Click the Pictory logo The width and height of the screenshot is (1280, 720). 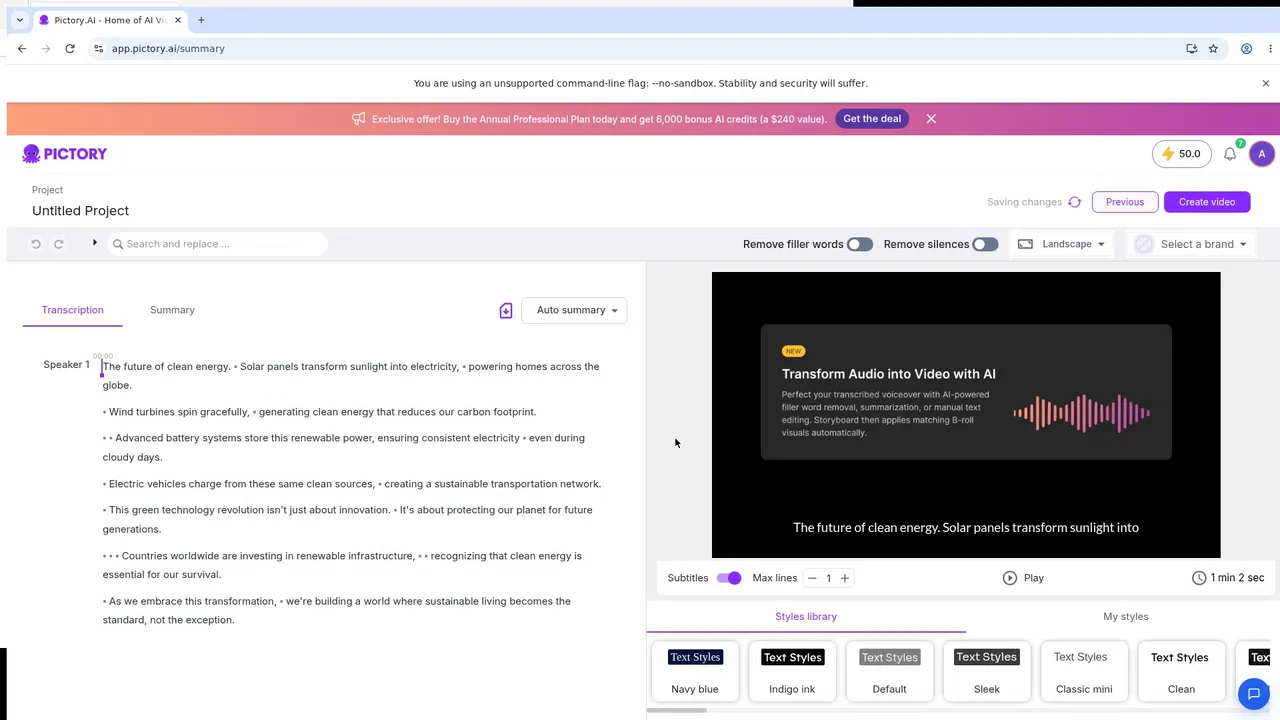[x=65, y=154]
